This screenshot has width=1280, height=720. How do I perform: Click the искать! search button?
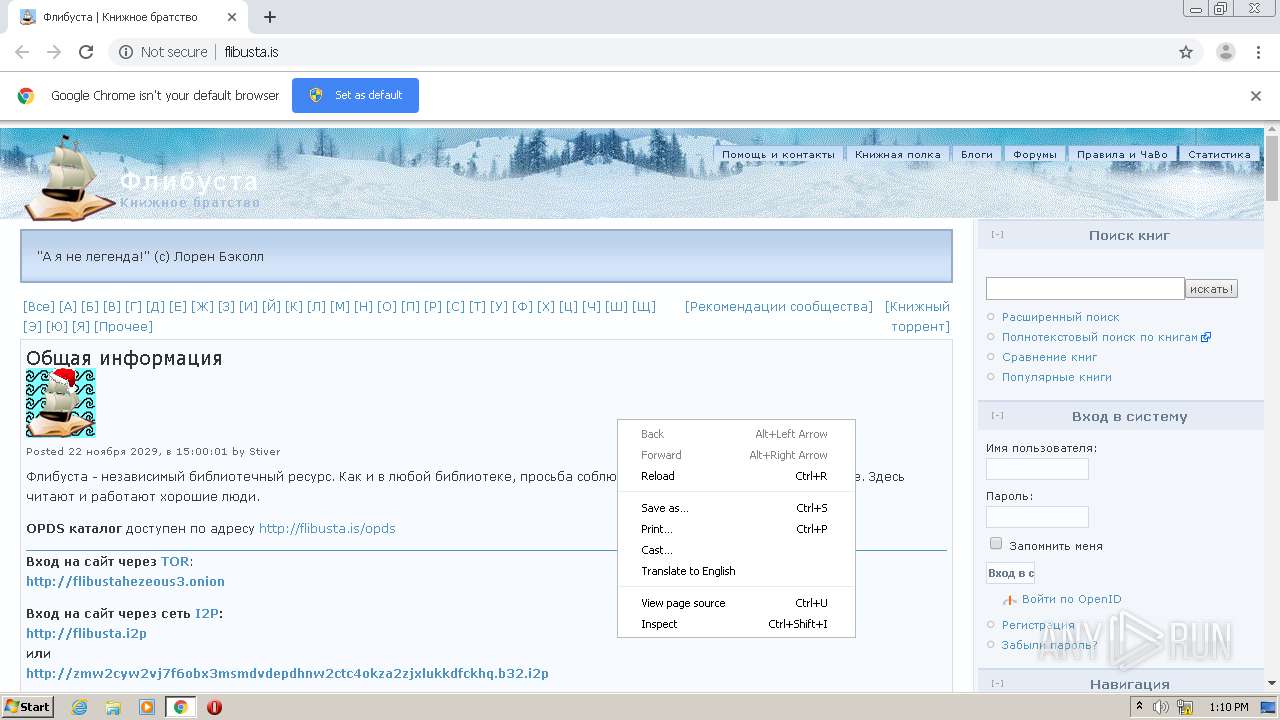coord(1212,289)
